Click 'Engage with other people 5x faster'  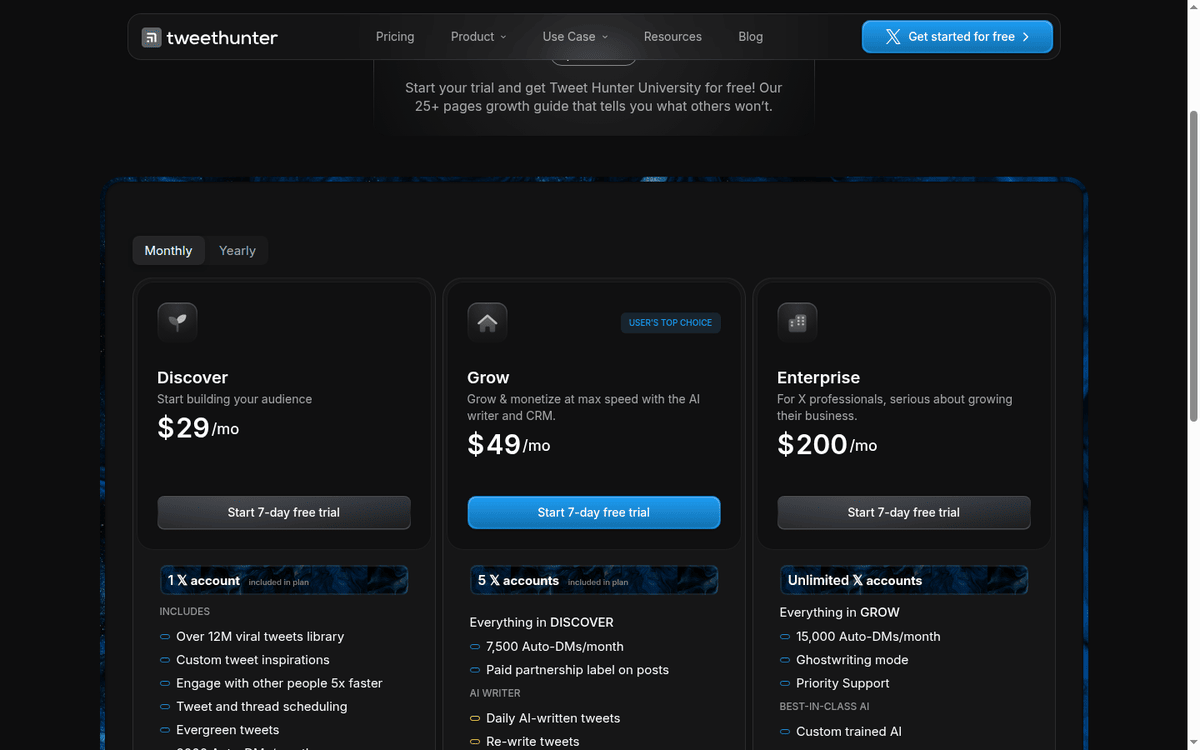[x=279, y=684]
